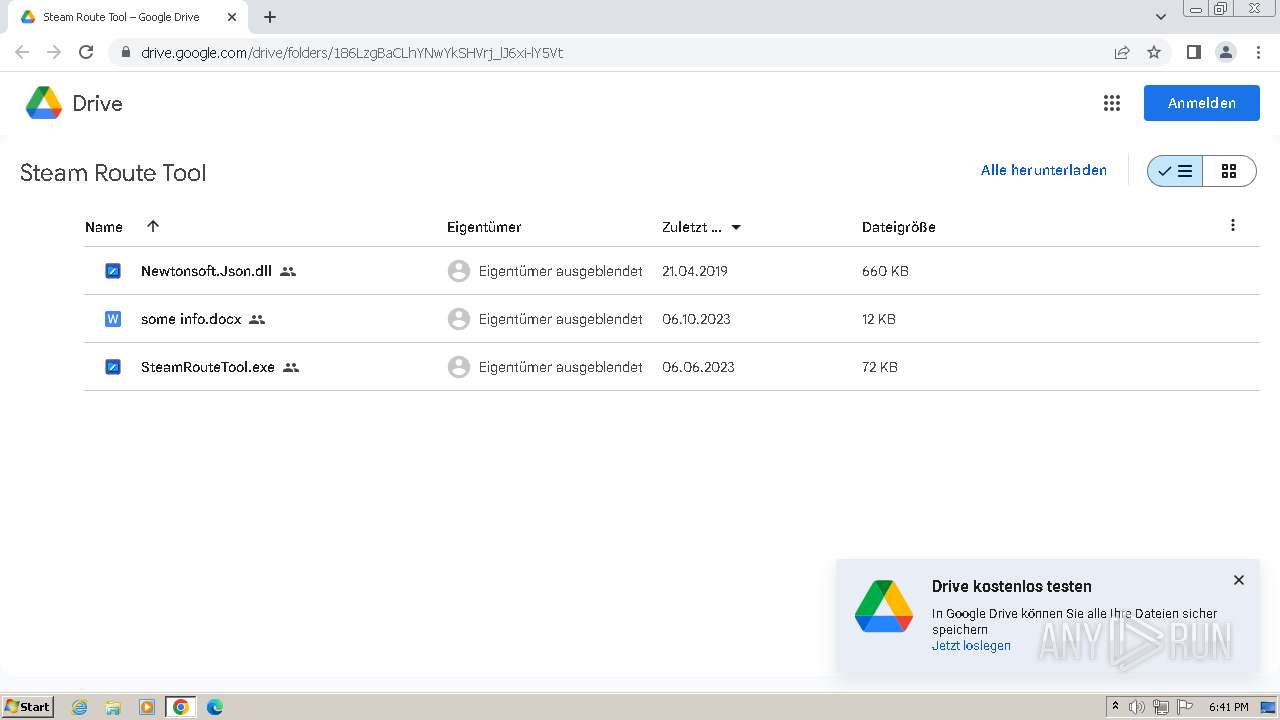1280x720 pixels.
Task: Open the Google apps grid icon
Action: (x=1111, y=103)
